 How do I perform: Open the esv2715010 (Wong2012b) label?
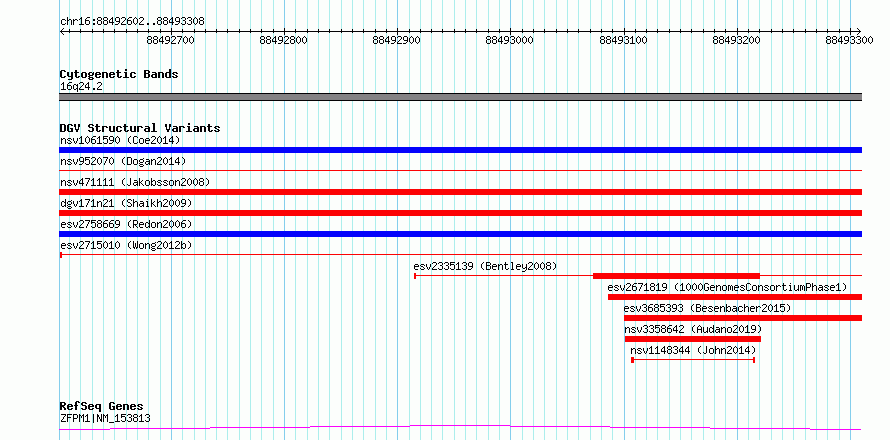[126, 245]
